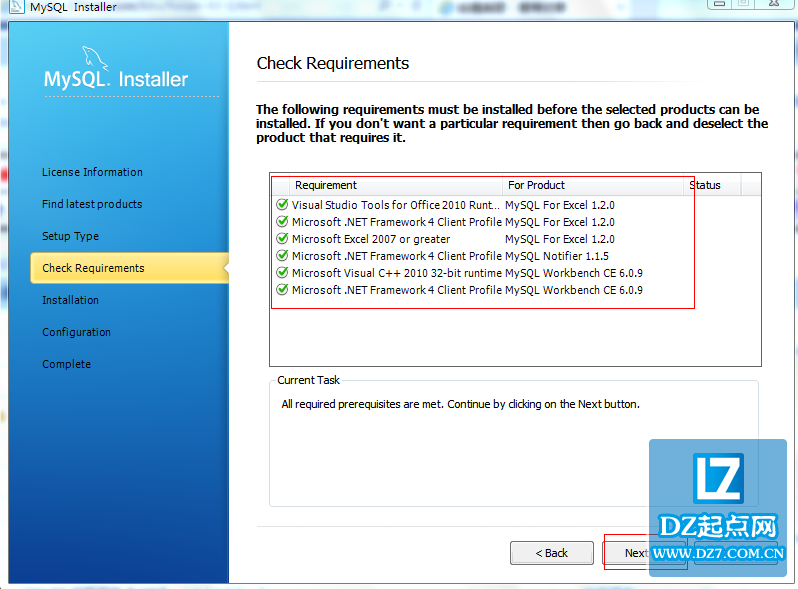Click the green check icon beside Visual Studio Tools

282,205
